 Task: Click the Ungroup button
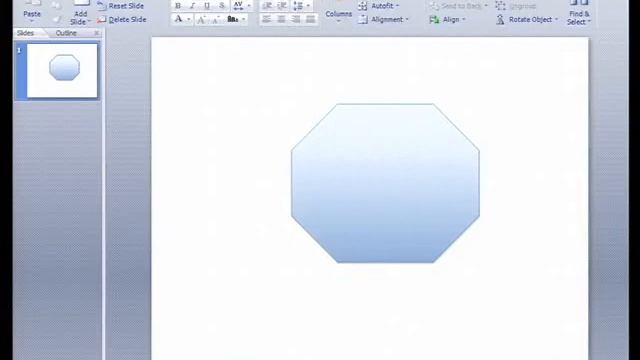516,6
